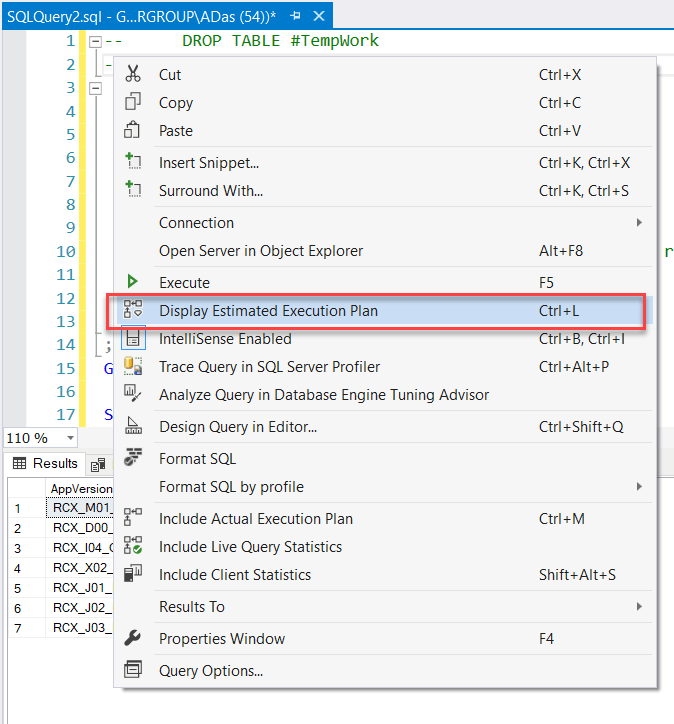Expand the Connection submenu arrow
Image resolution: width=674 pixels, height=724 pixels.
point(639,223)
